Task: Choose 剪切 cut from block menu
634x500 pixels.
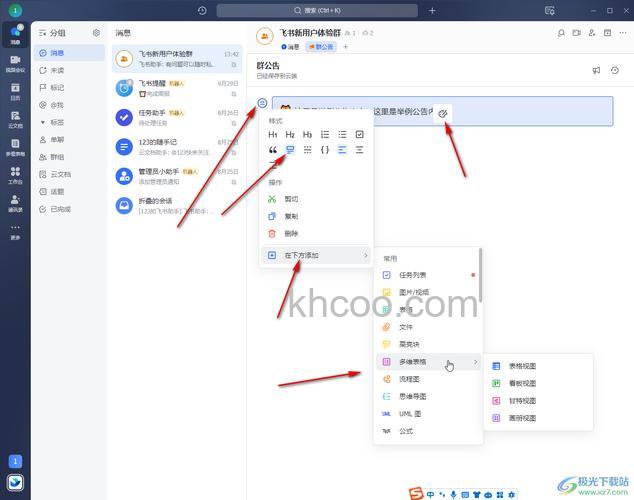Action: (315, 199)
